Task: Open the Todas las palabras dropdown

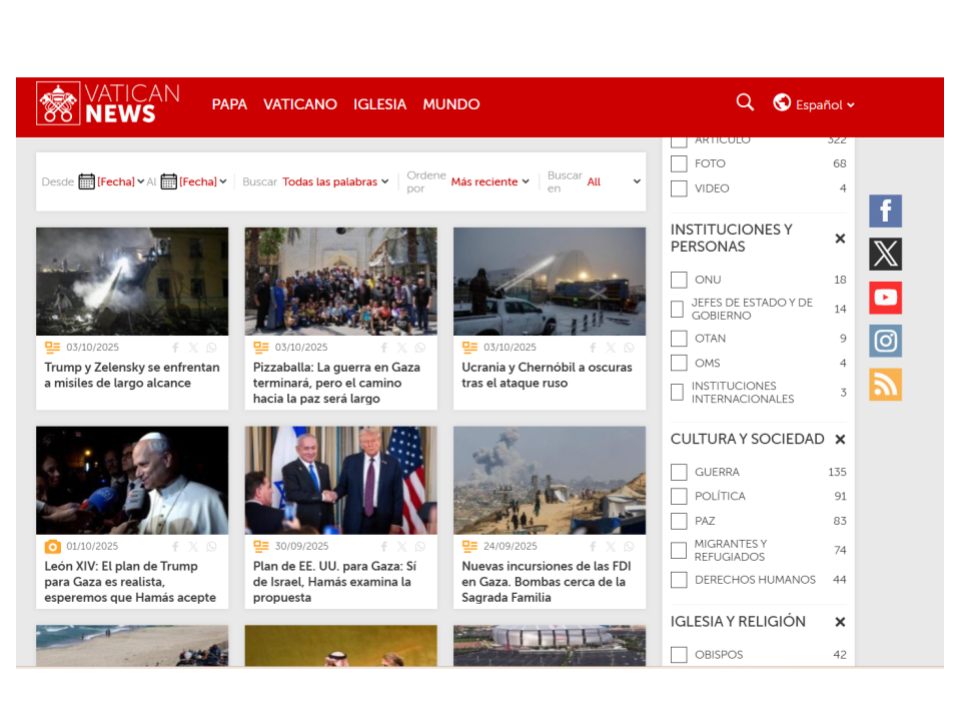Action: (x=335, y=182)
